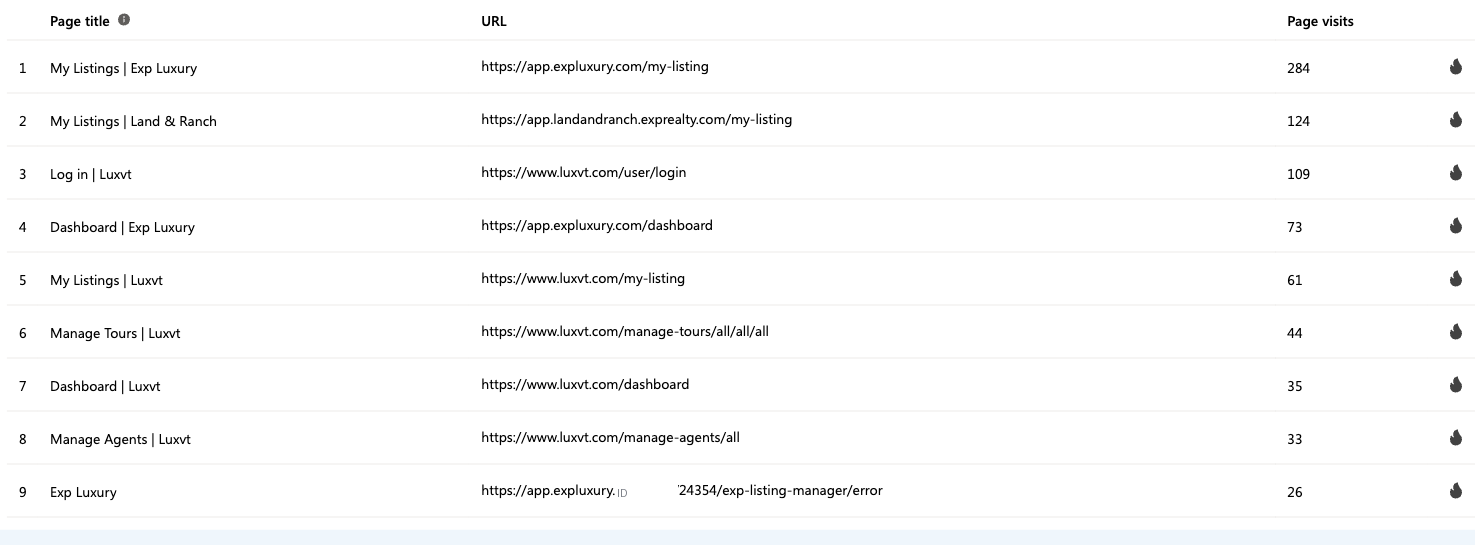The image size is (1475, 545).
Task: Click flame icon in Dashboard | Exp Luxury row
Action: coord(1455,226)
